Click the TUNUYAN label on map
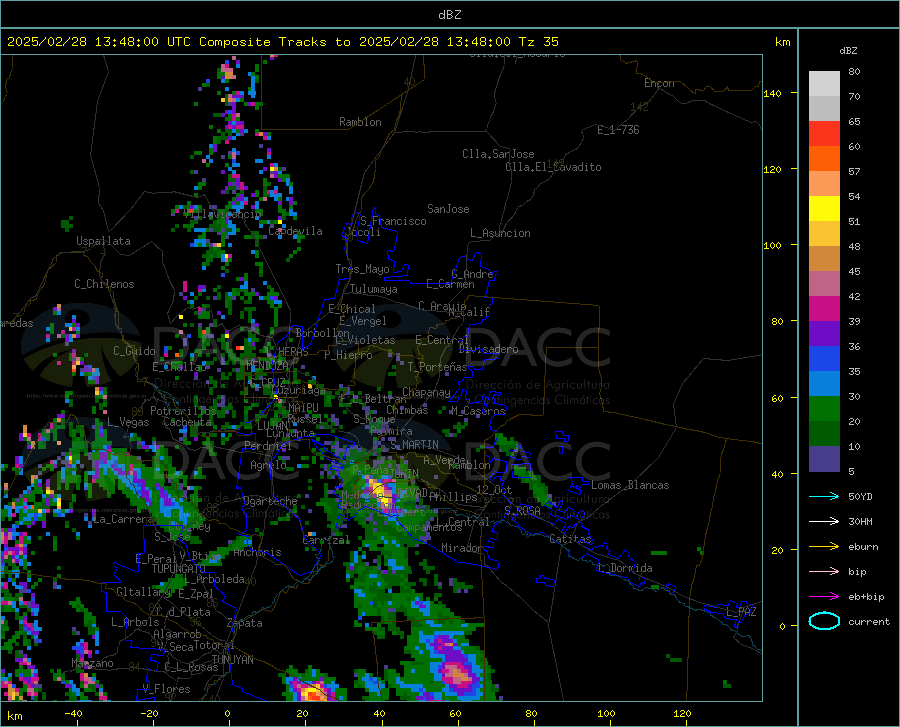Image resolution: width=900 pixels, height=727 pixels. 232,659
